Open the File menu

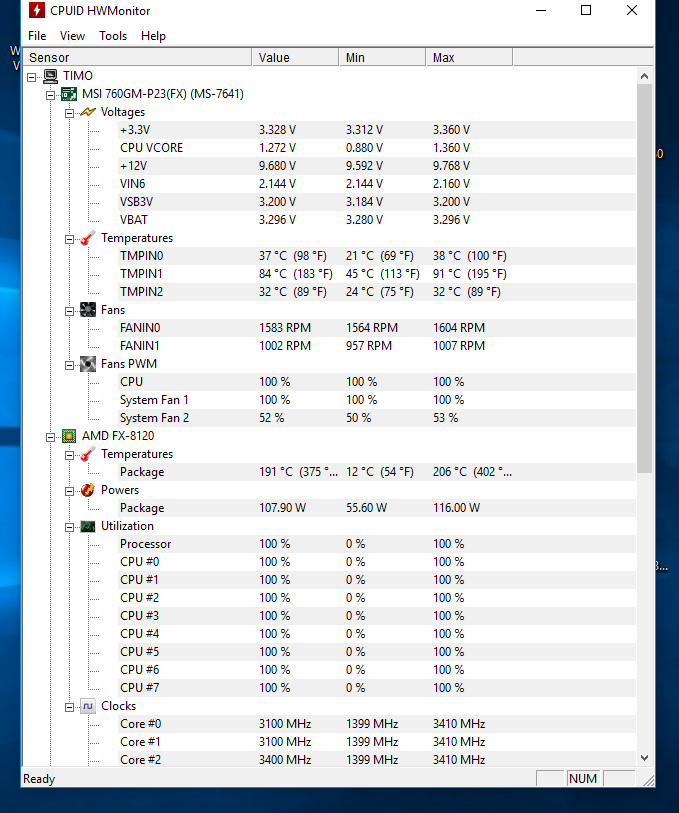click(x=37, y=36)
